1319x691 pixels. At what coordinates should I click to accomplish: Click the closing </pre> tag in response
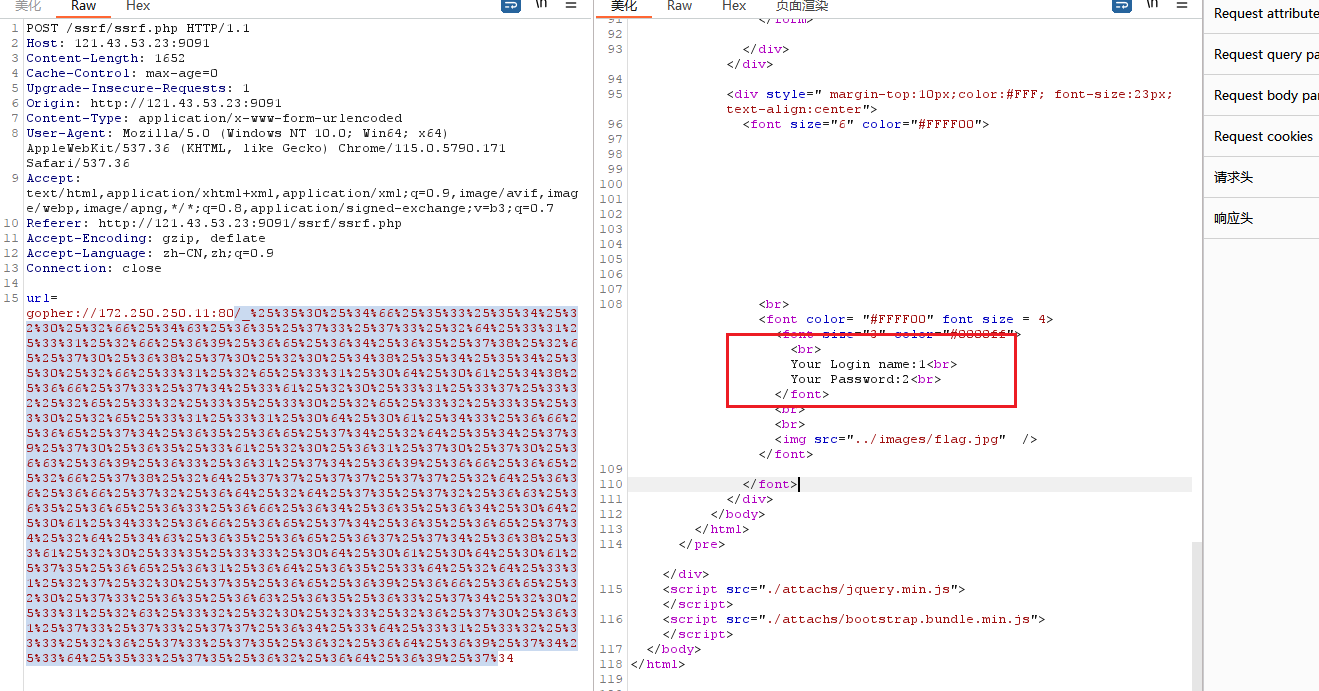point(701,545)
